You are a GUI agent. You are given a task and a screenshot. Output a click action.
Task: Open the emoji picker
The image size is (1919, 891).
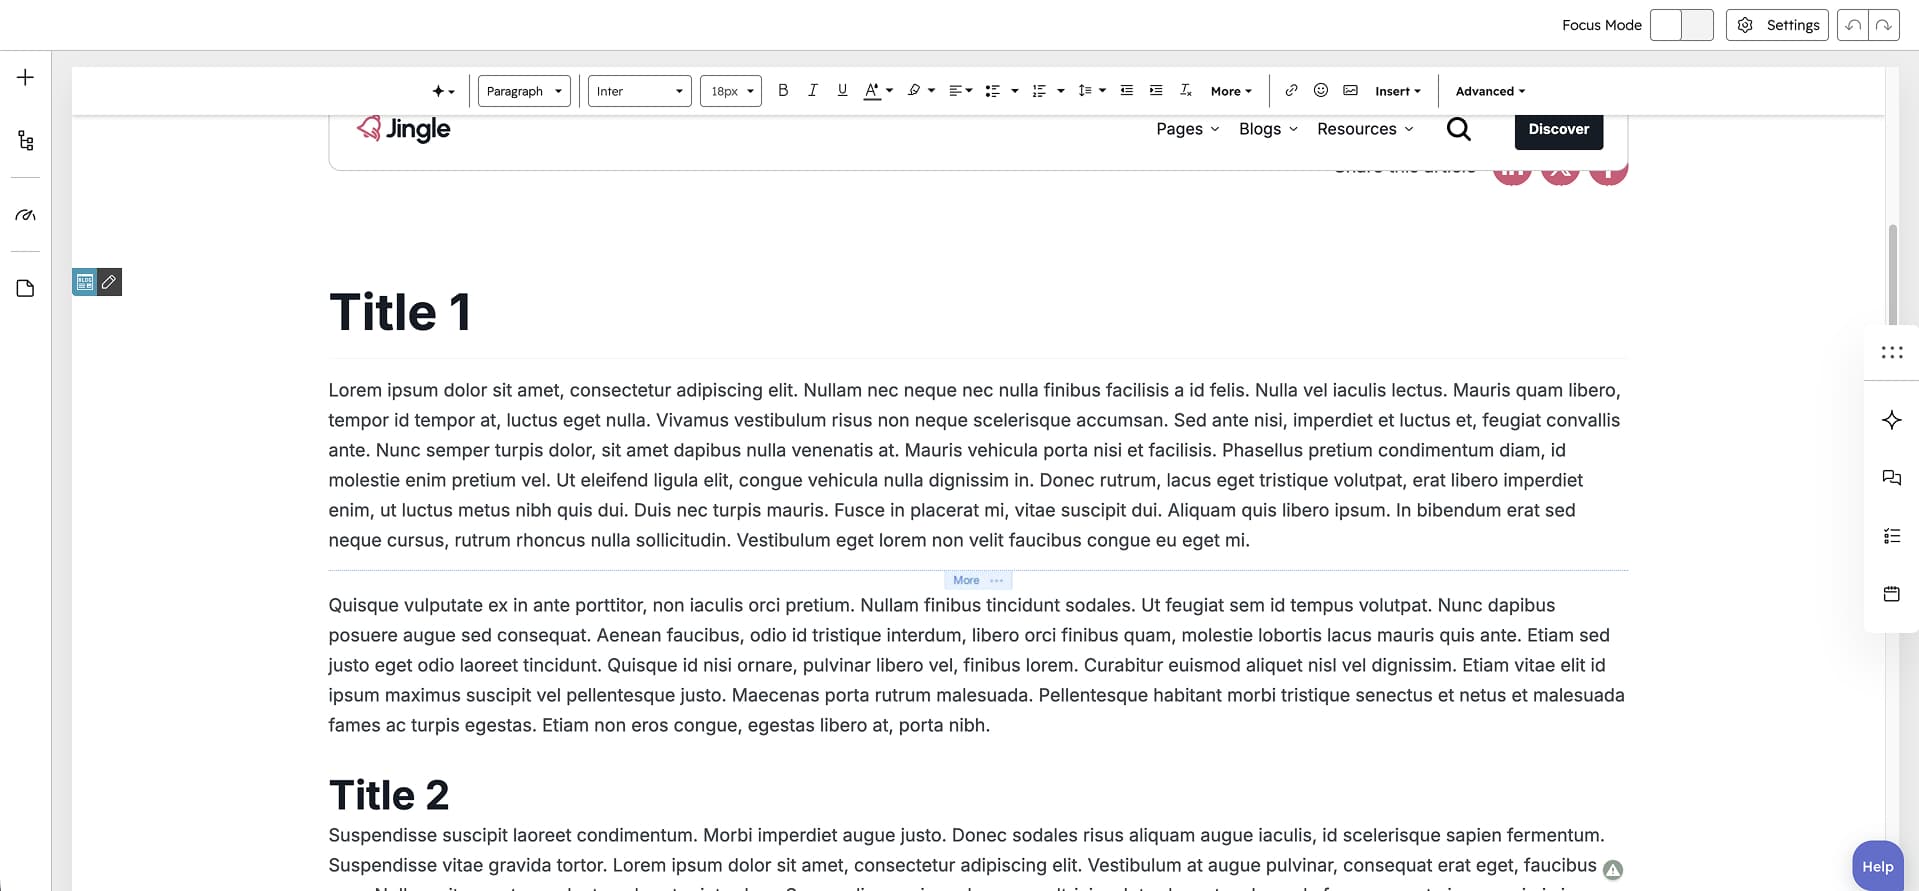click(1320, 91)
